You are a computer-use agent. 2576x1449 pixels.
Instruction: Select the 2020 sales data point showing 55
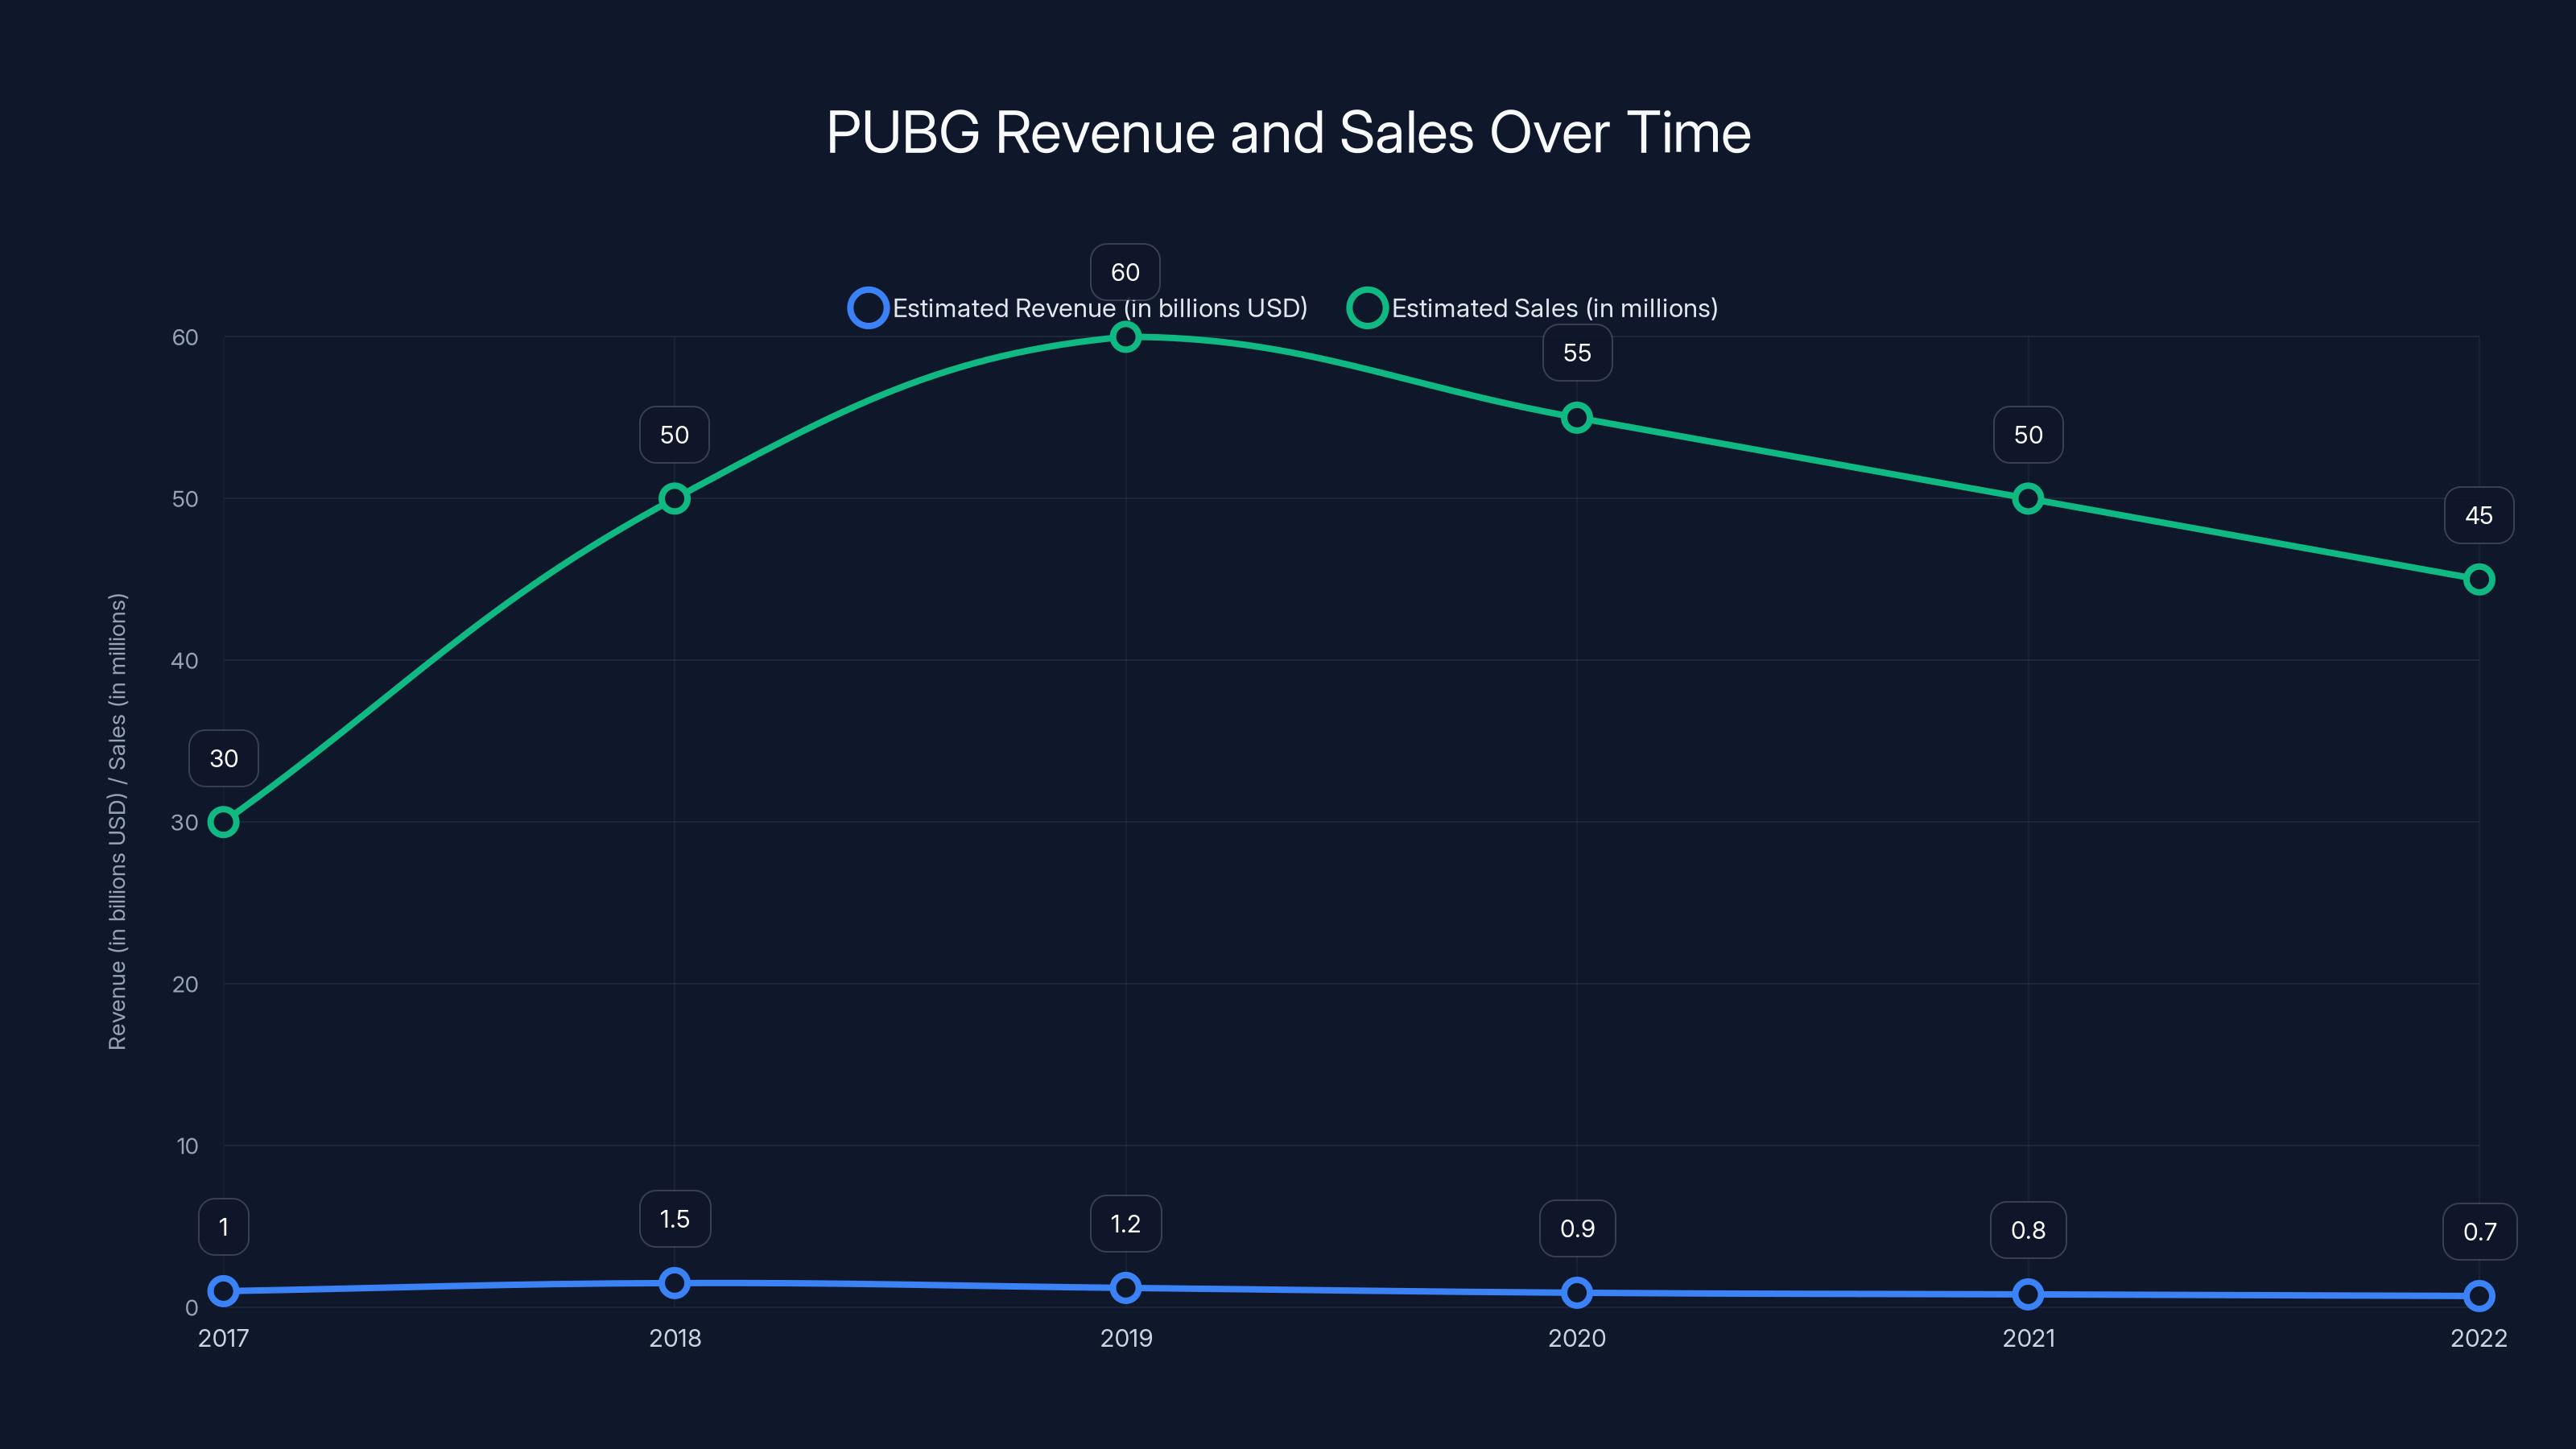click(x=1576, y=418)
